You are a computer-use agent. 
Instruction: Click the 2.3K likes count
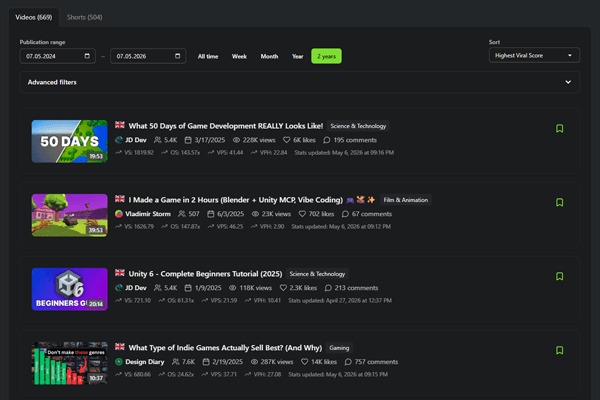303,288
